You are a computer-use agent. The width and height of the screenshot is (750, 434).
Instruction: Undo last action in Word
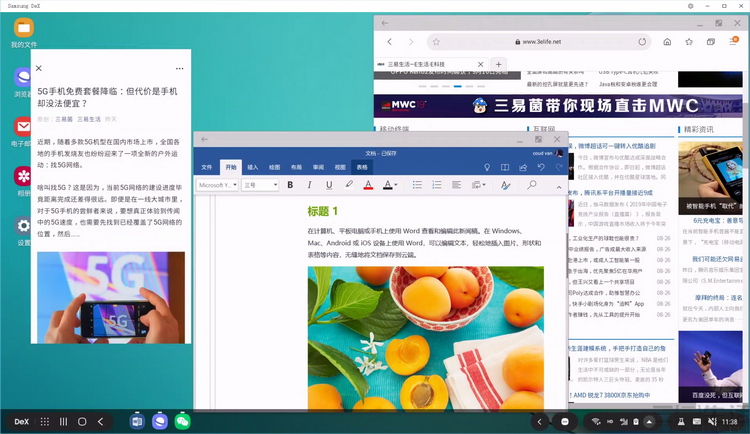click(x=541, y=167)
